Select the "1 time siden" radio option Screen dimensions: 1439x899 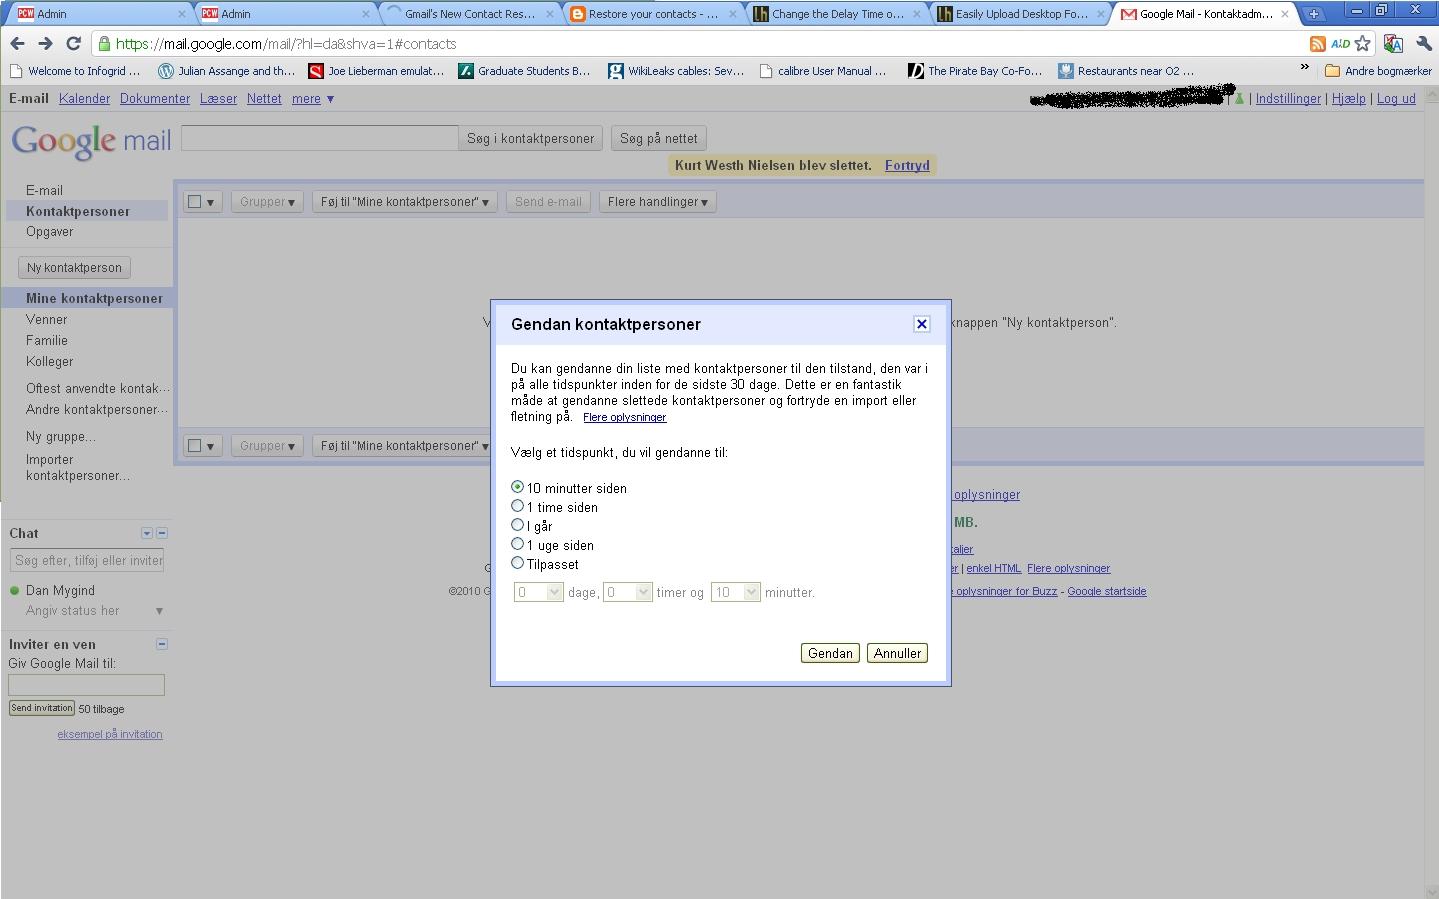point(517,506)
